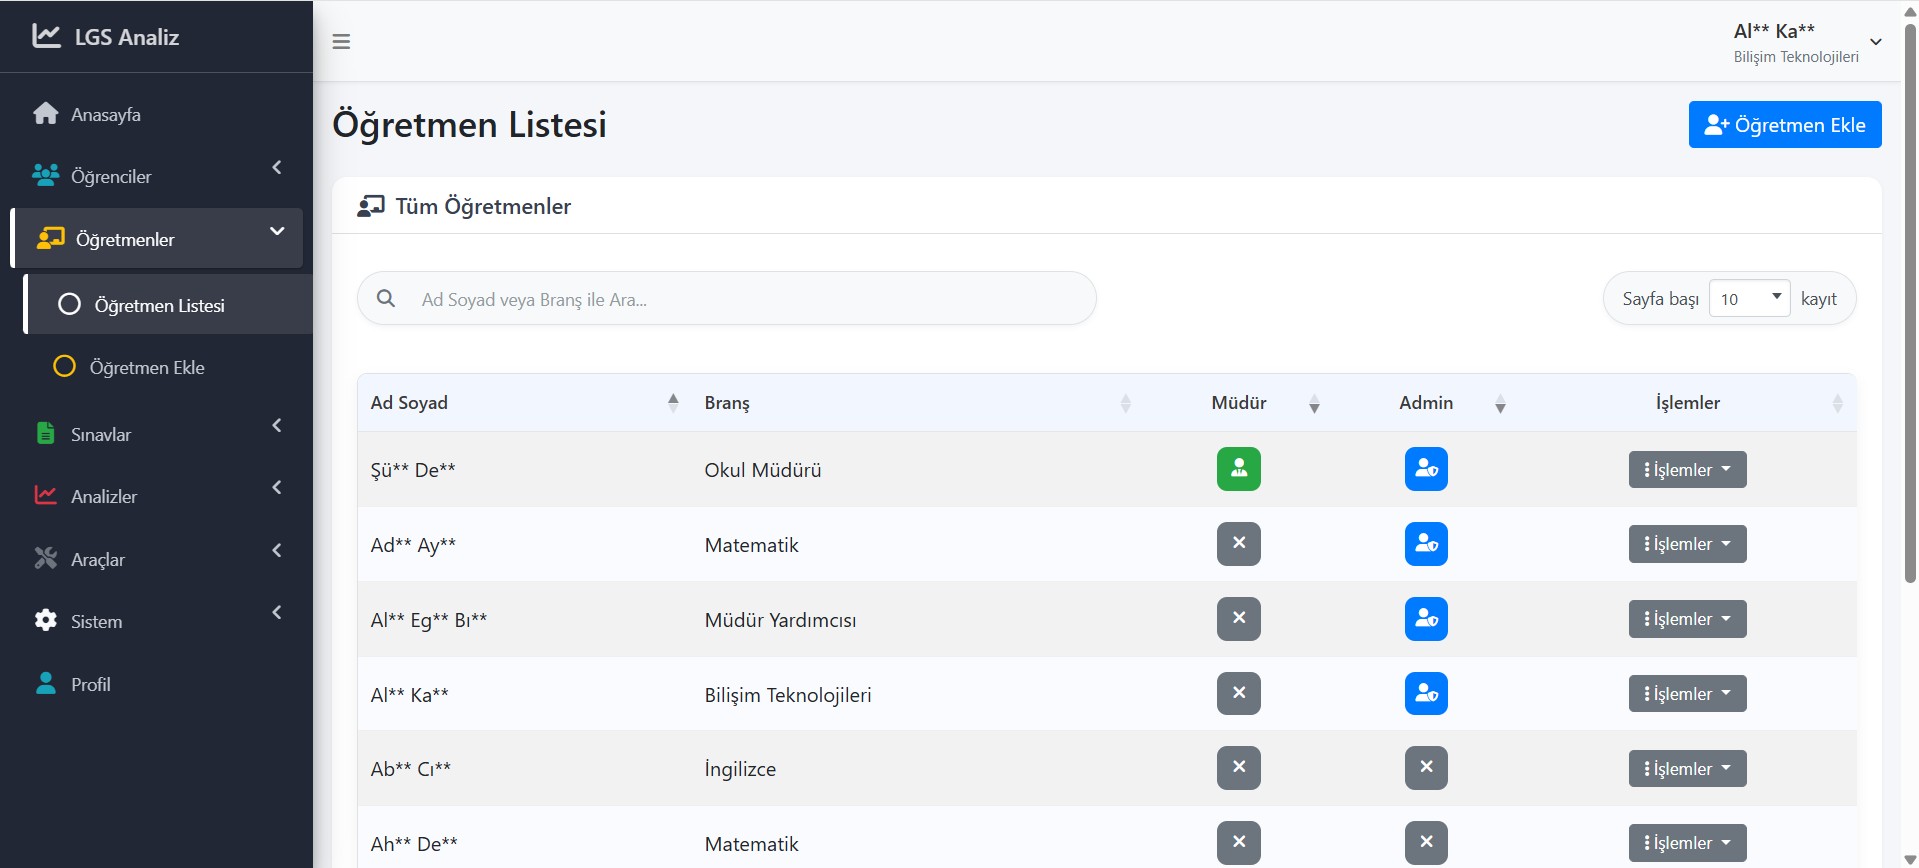Click the Profil user icon
This screenshot has height=868, width=1919.
(45, 684)
